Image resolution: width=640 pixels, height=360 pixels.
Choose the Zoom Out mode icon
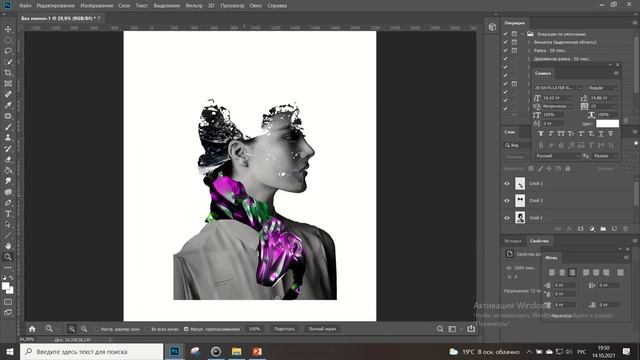(84, 329)
